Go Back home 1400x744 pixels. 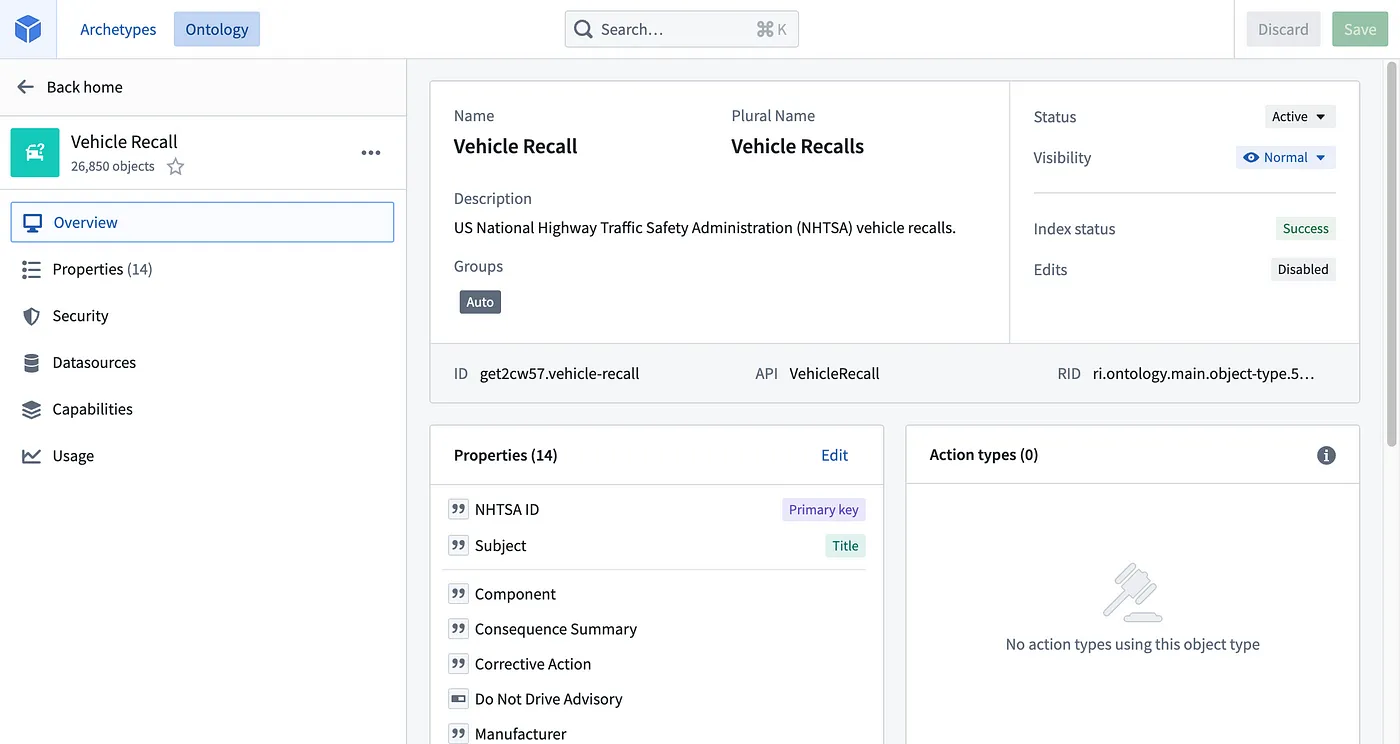(x=85, y=87)
